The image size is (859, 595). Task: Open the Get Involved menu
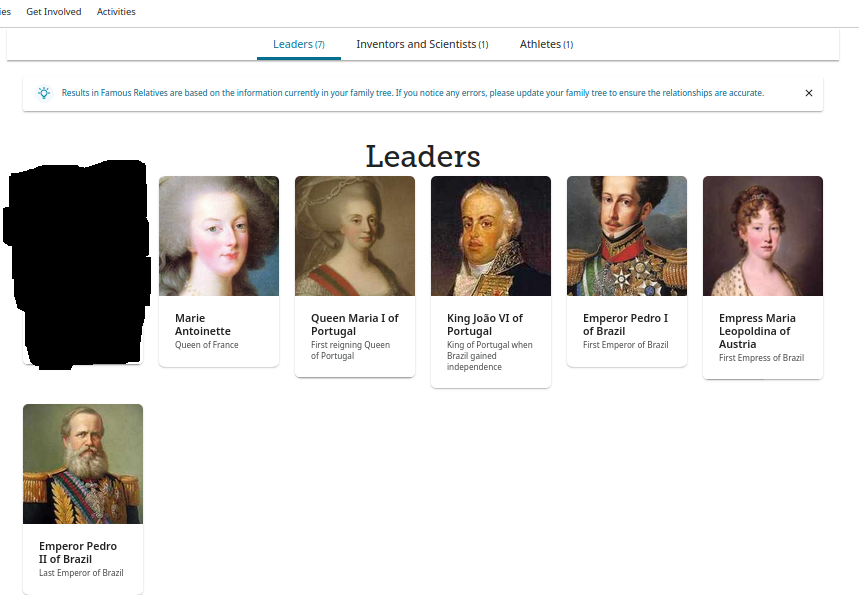coord(54,12)
